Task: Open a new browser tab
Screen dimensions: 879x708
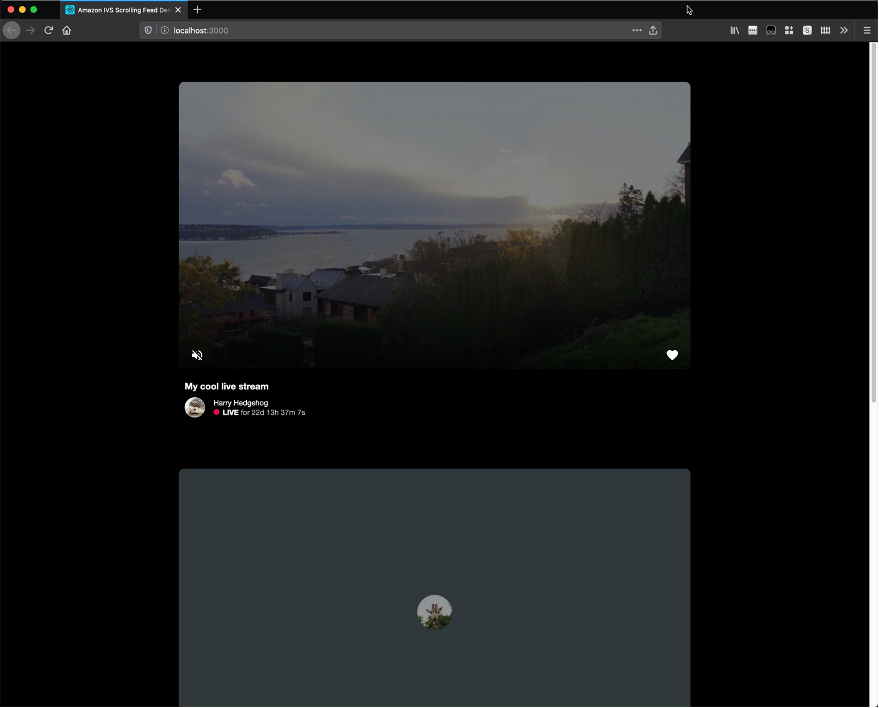Action: [x=196, y=10]
